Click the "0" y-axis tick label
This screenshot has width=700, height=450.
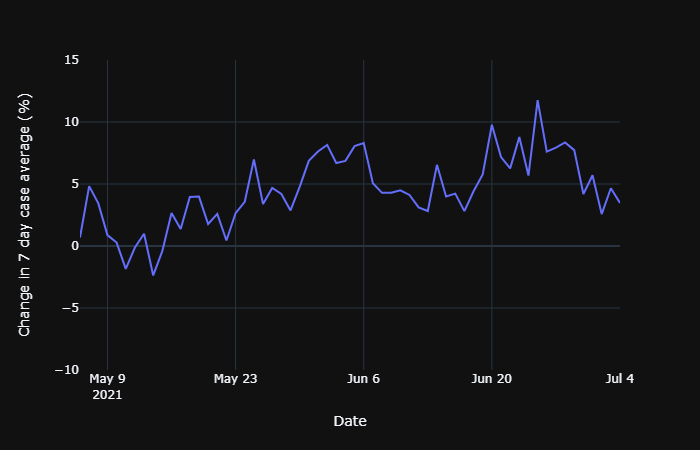click(75, 246)
